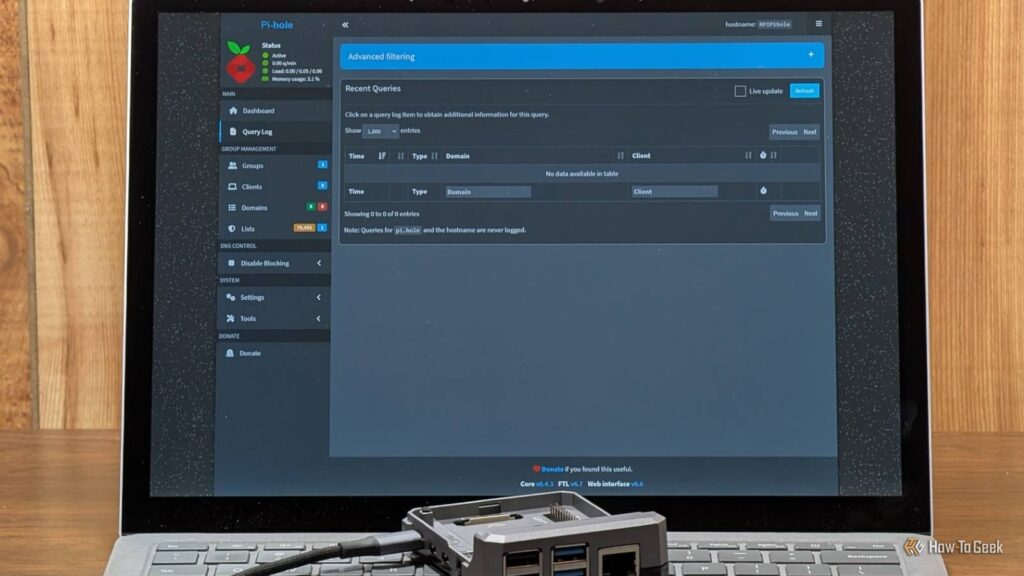Screen dimensions: 1024x576
Task: Open Lists via the shield icon
Action: tap(232, 229)
